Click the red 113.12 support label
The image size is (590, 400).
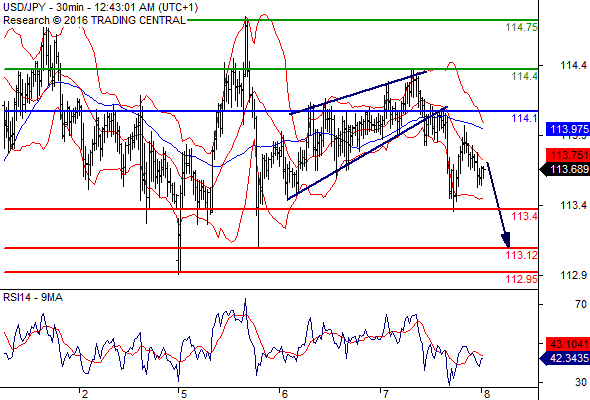point(521,255)
